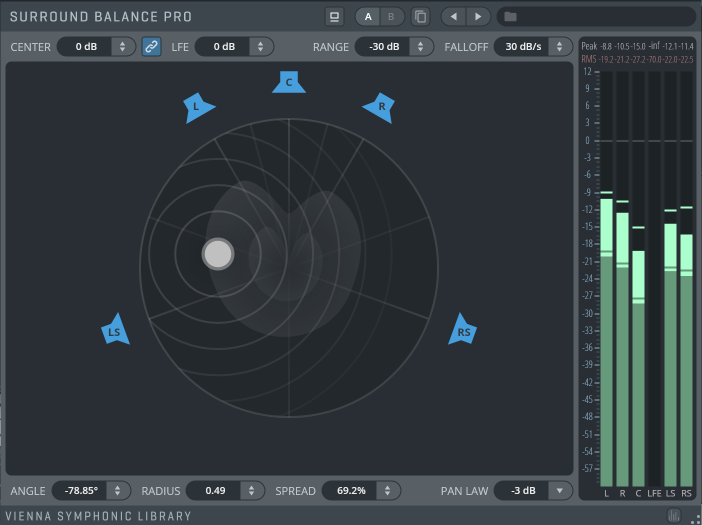This screenshot has height=525, width=702.
Task: Click the ANGLE -78.85° value field
Action: [81, 491]
